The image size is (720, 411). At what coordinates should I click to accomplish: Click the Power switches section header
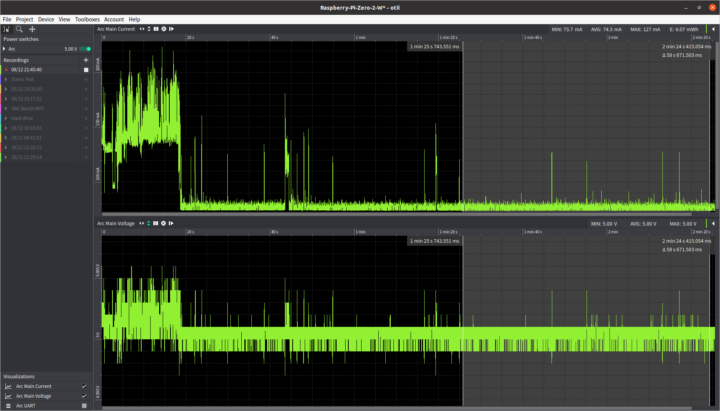pos(21,39)
